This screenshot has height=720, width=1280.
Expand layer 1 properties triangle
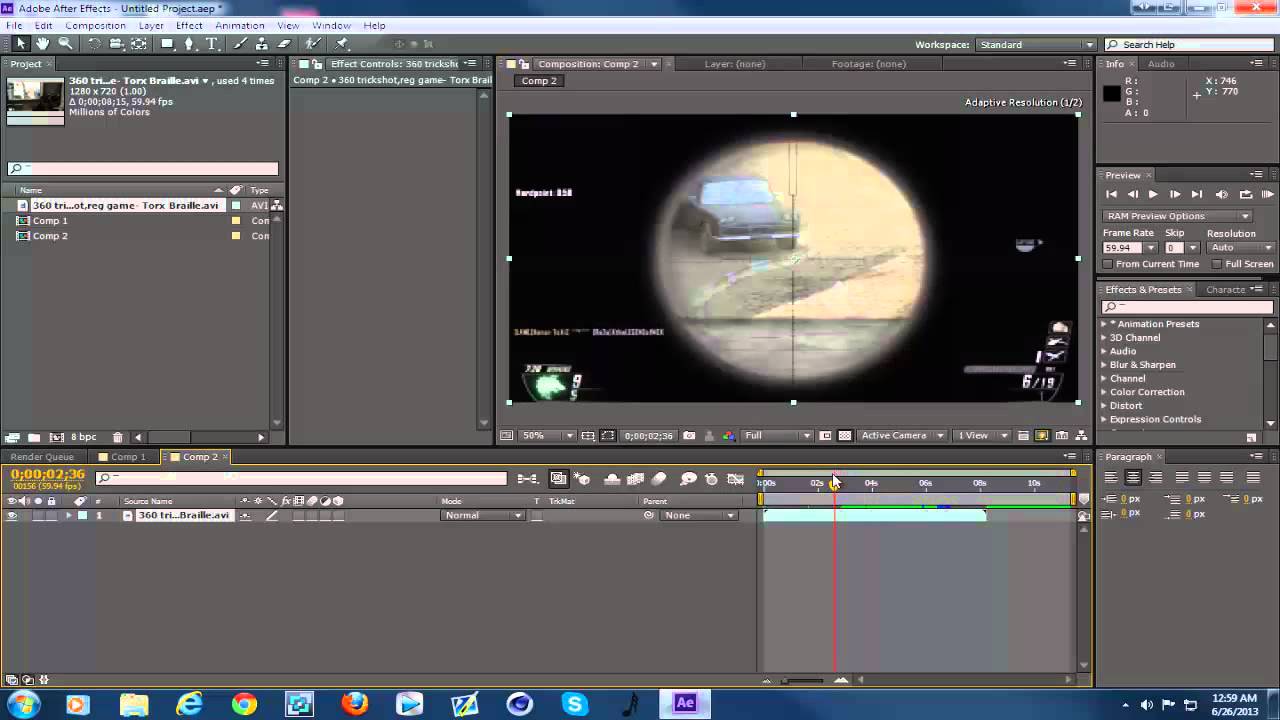click(69, 516)
